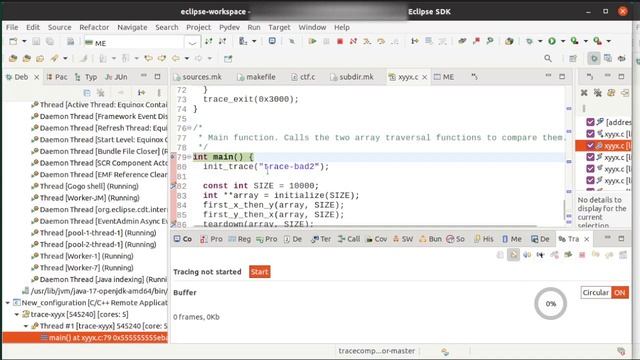640x360 pixels.
Task: Open the ME launch configuration dropdown
Action: [x=192, y=42]
